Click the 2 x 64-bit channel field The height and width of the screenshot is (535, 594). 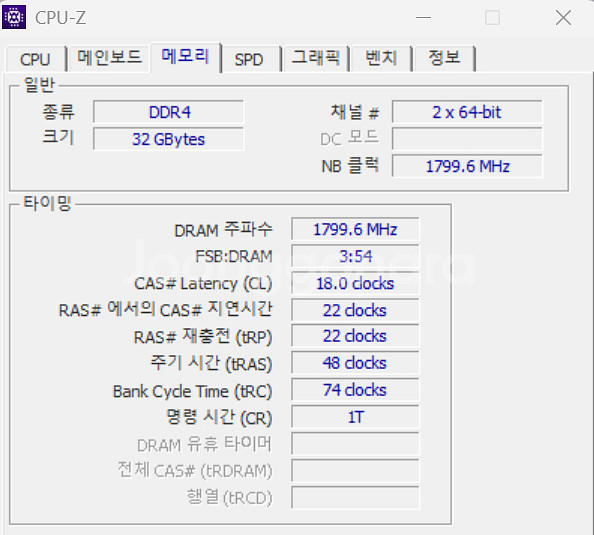[467, 112]
